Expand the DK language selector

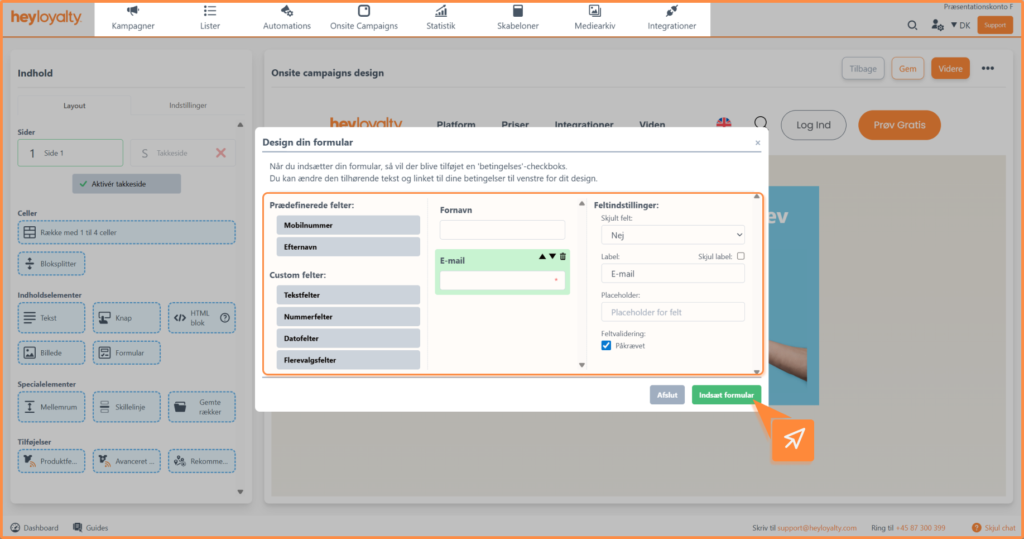point(960,25)
